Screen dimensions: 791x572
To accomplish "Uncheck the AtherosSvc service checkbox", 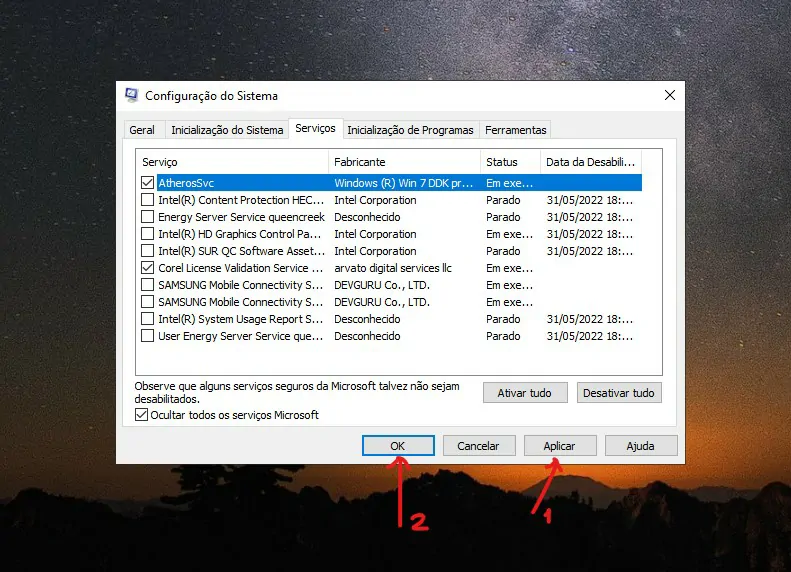I will click(x=147, y=183).
